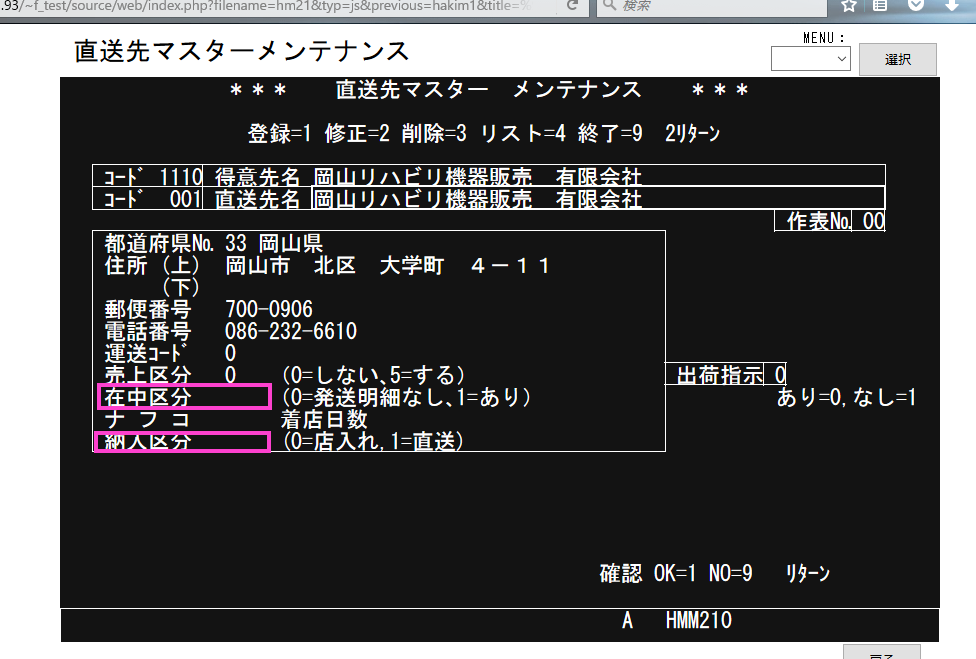Click the search magnifier icon

click(609, 5)
